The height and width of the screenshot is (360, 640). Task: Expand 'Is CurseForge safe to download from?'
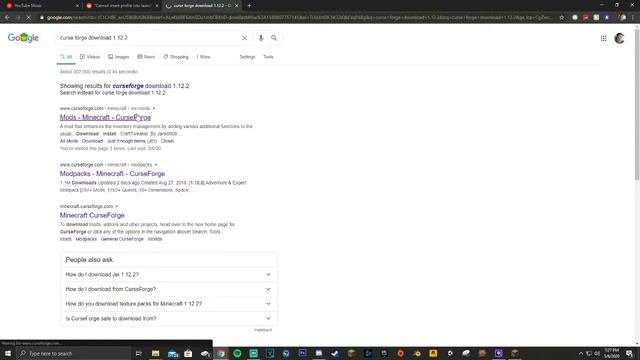click(x=168, y=318)
